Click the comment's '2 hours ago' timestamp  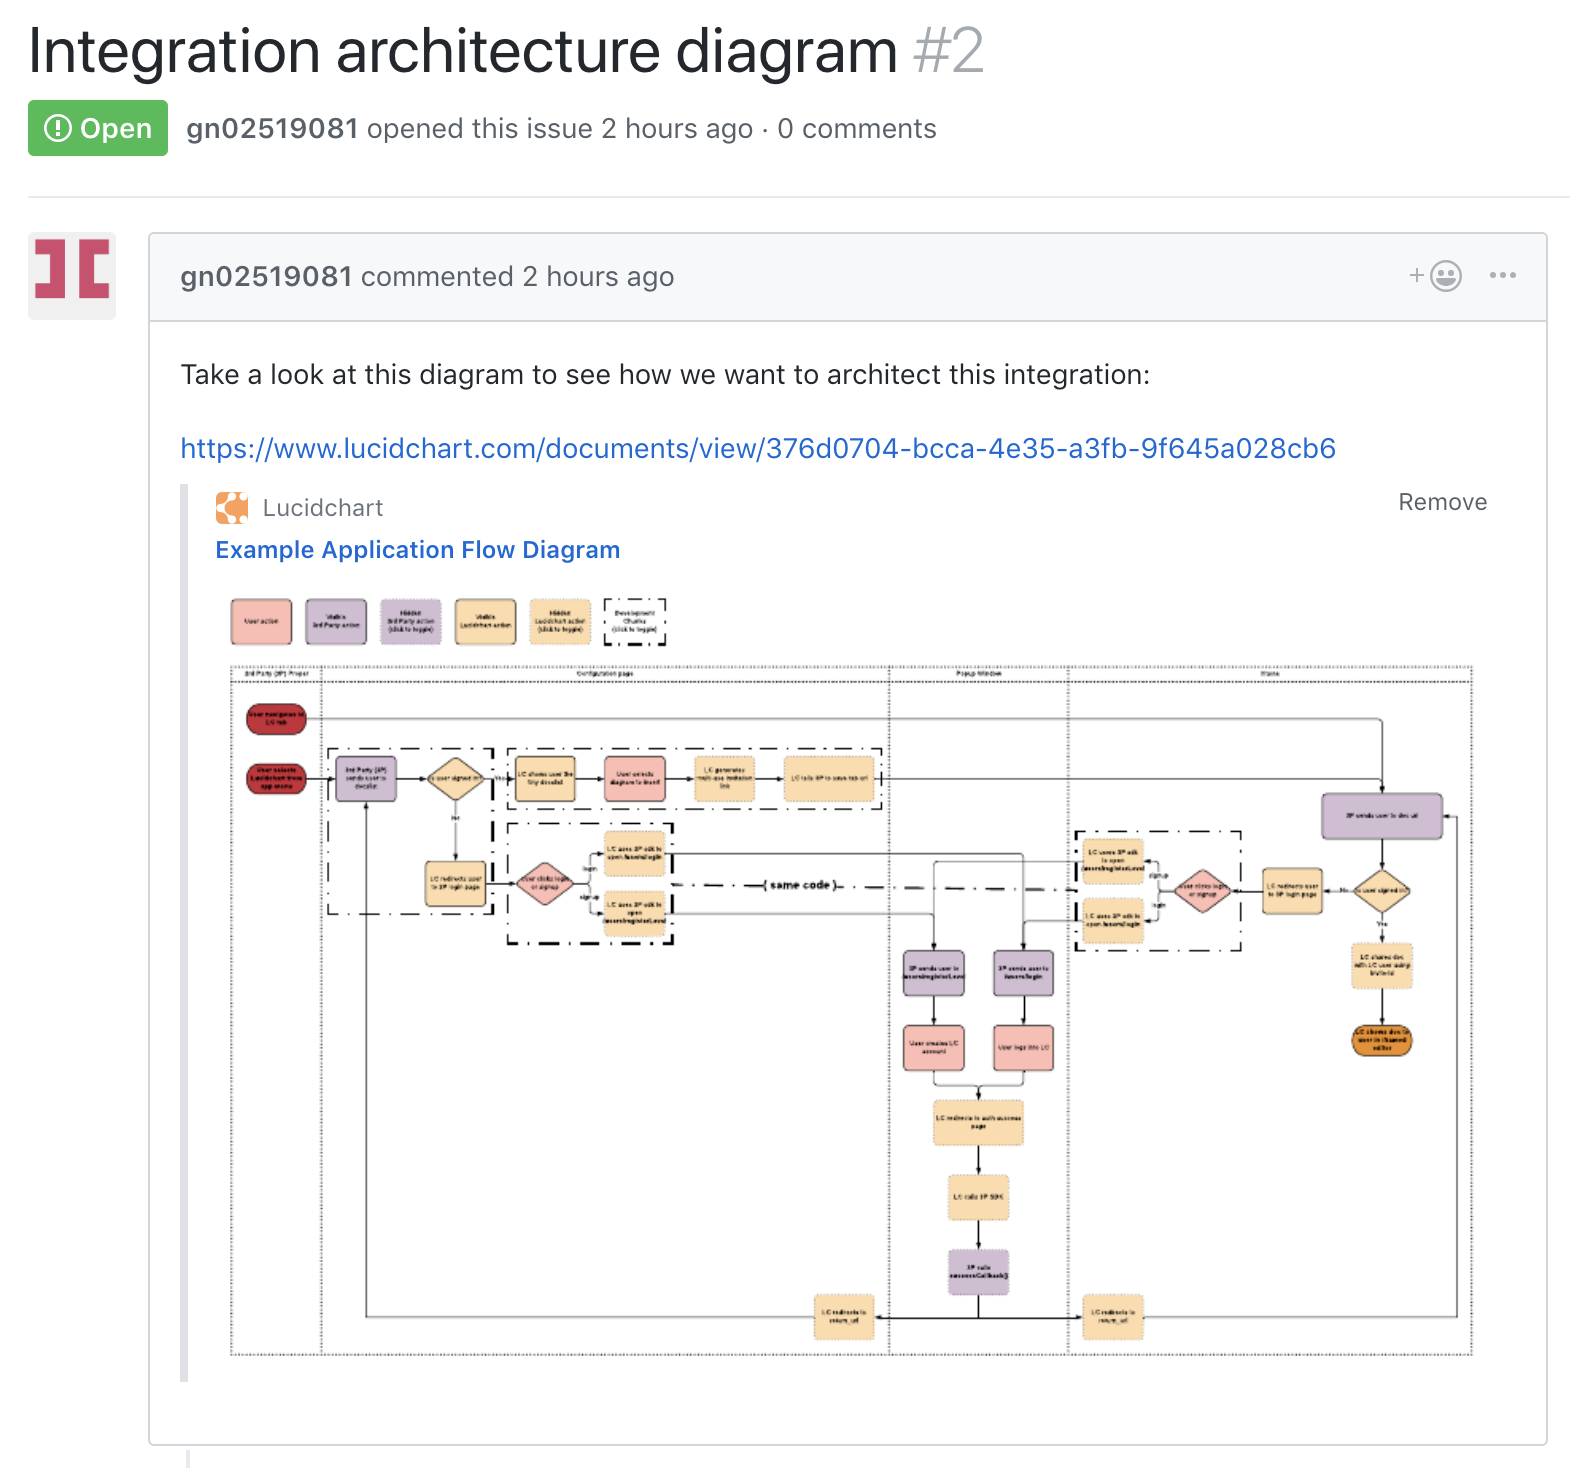[x=597, y=277]
